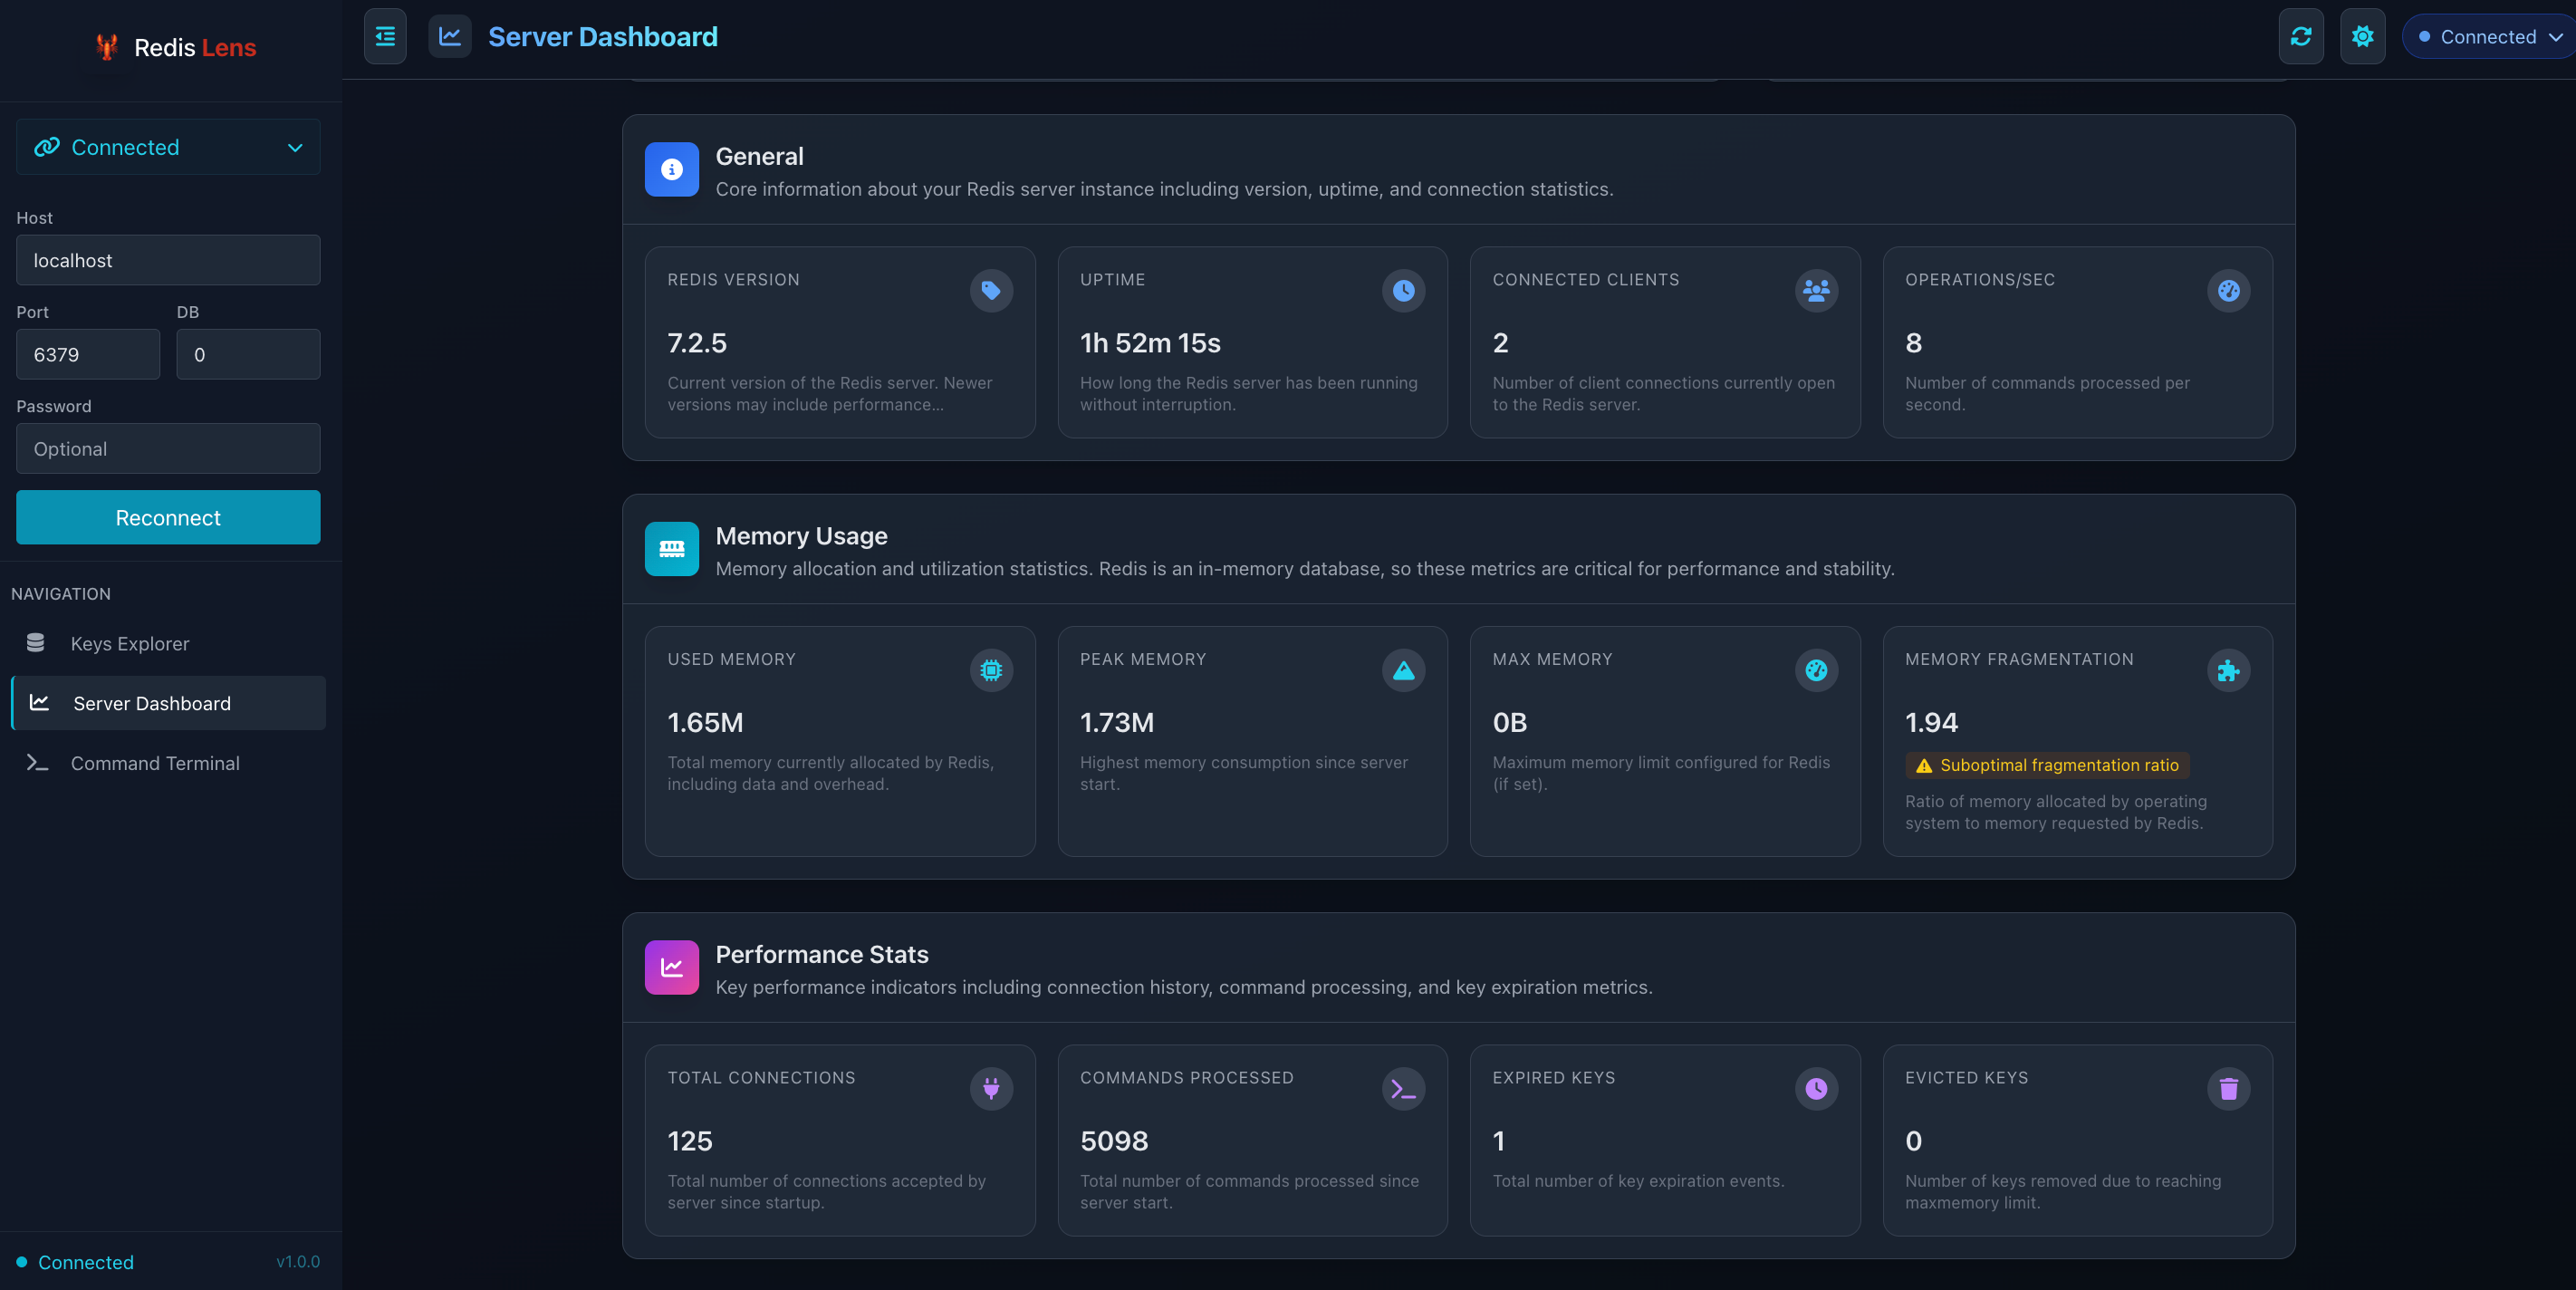Click the General section info icon

click(x=672, y=170)
